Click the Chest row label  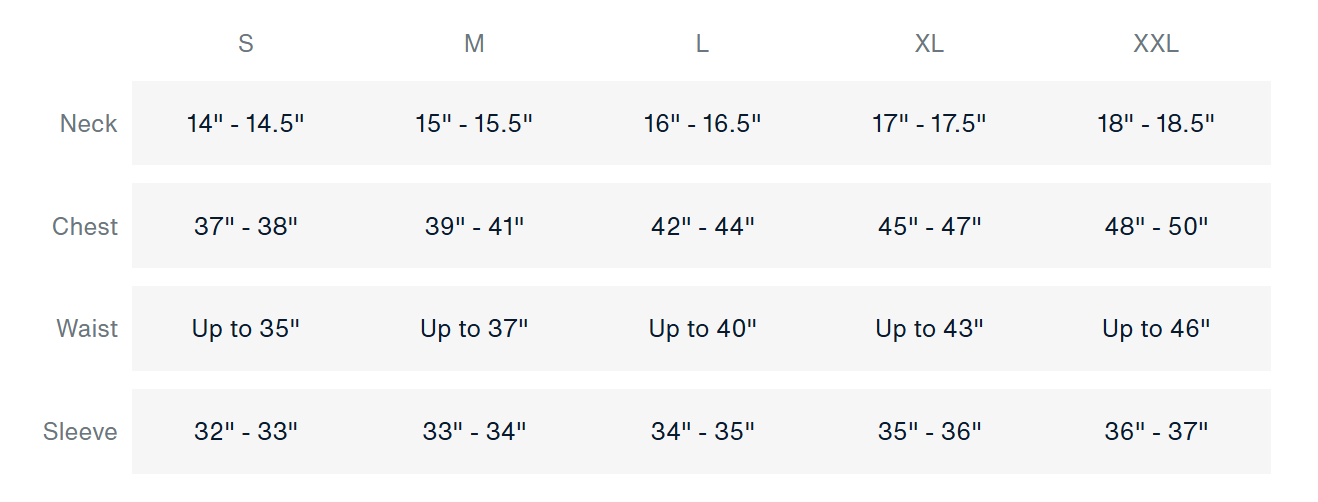point(85,227)
